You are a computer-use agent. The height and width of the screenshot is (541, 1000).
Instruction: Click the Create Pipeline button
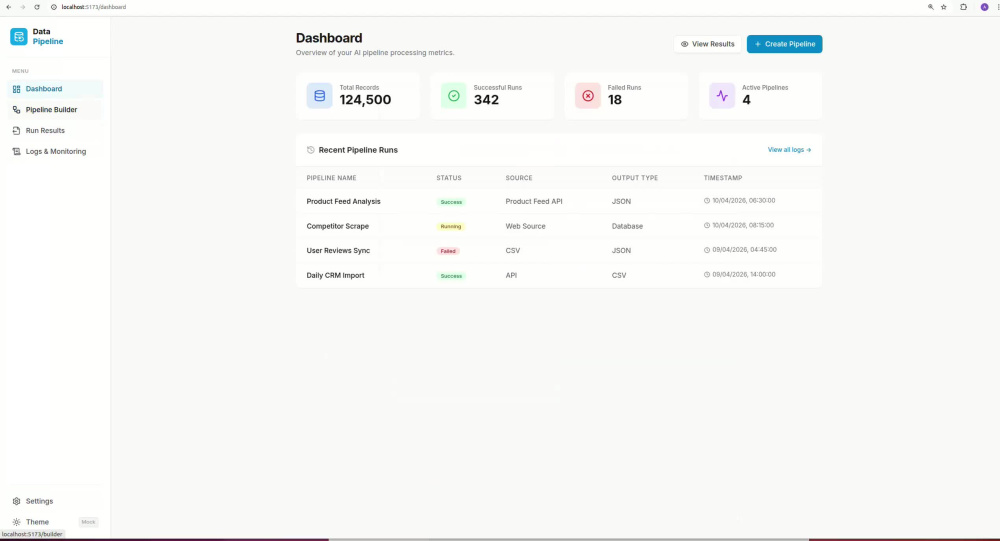tap(784, 44)
